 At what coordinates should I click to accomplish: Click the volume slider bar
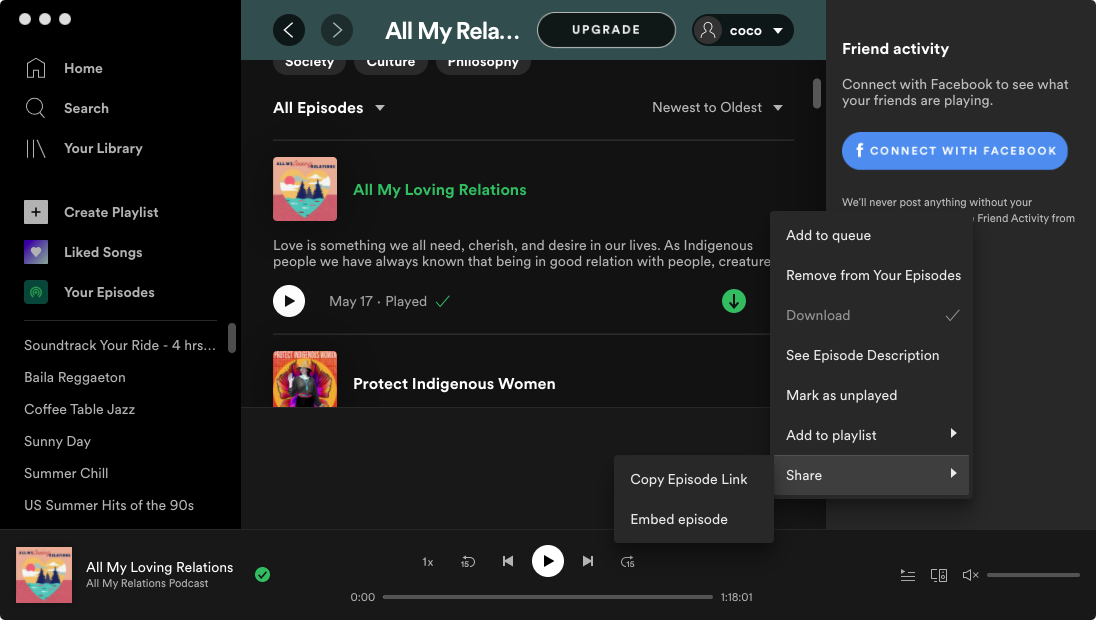[x=1033, y=575]
